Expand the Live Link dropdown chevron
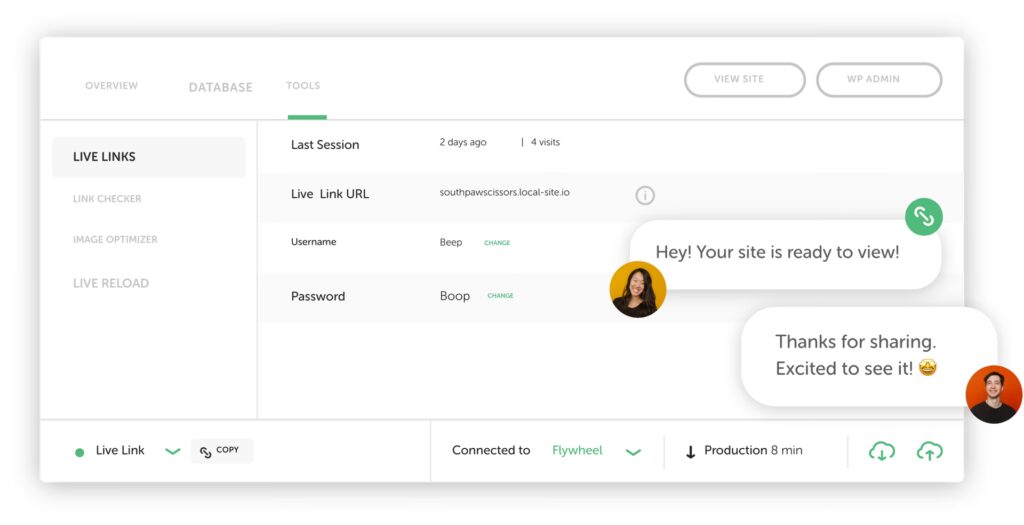 (172, 451)
